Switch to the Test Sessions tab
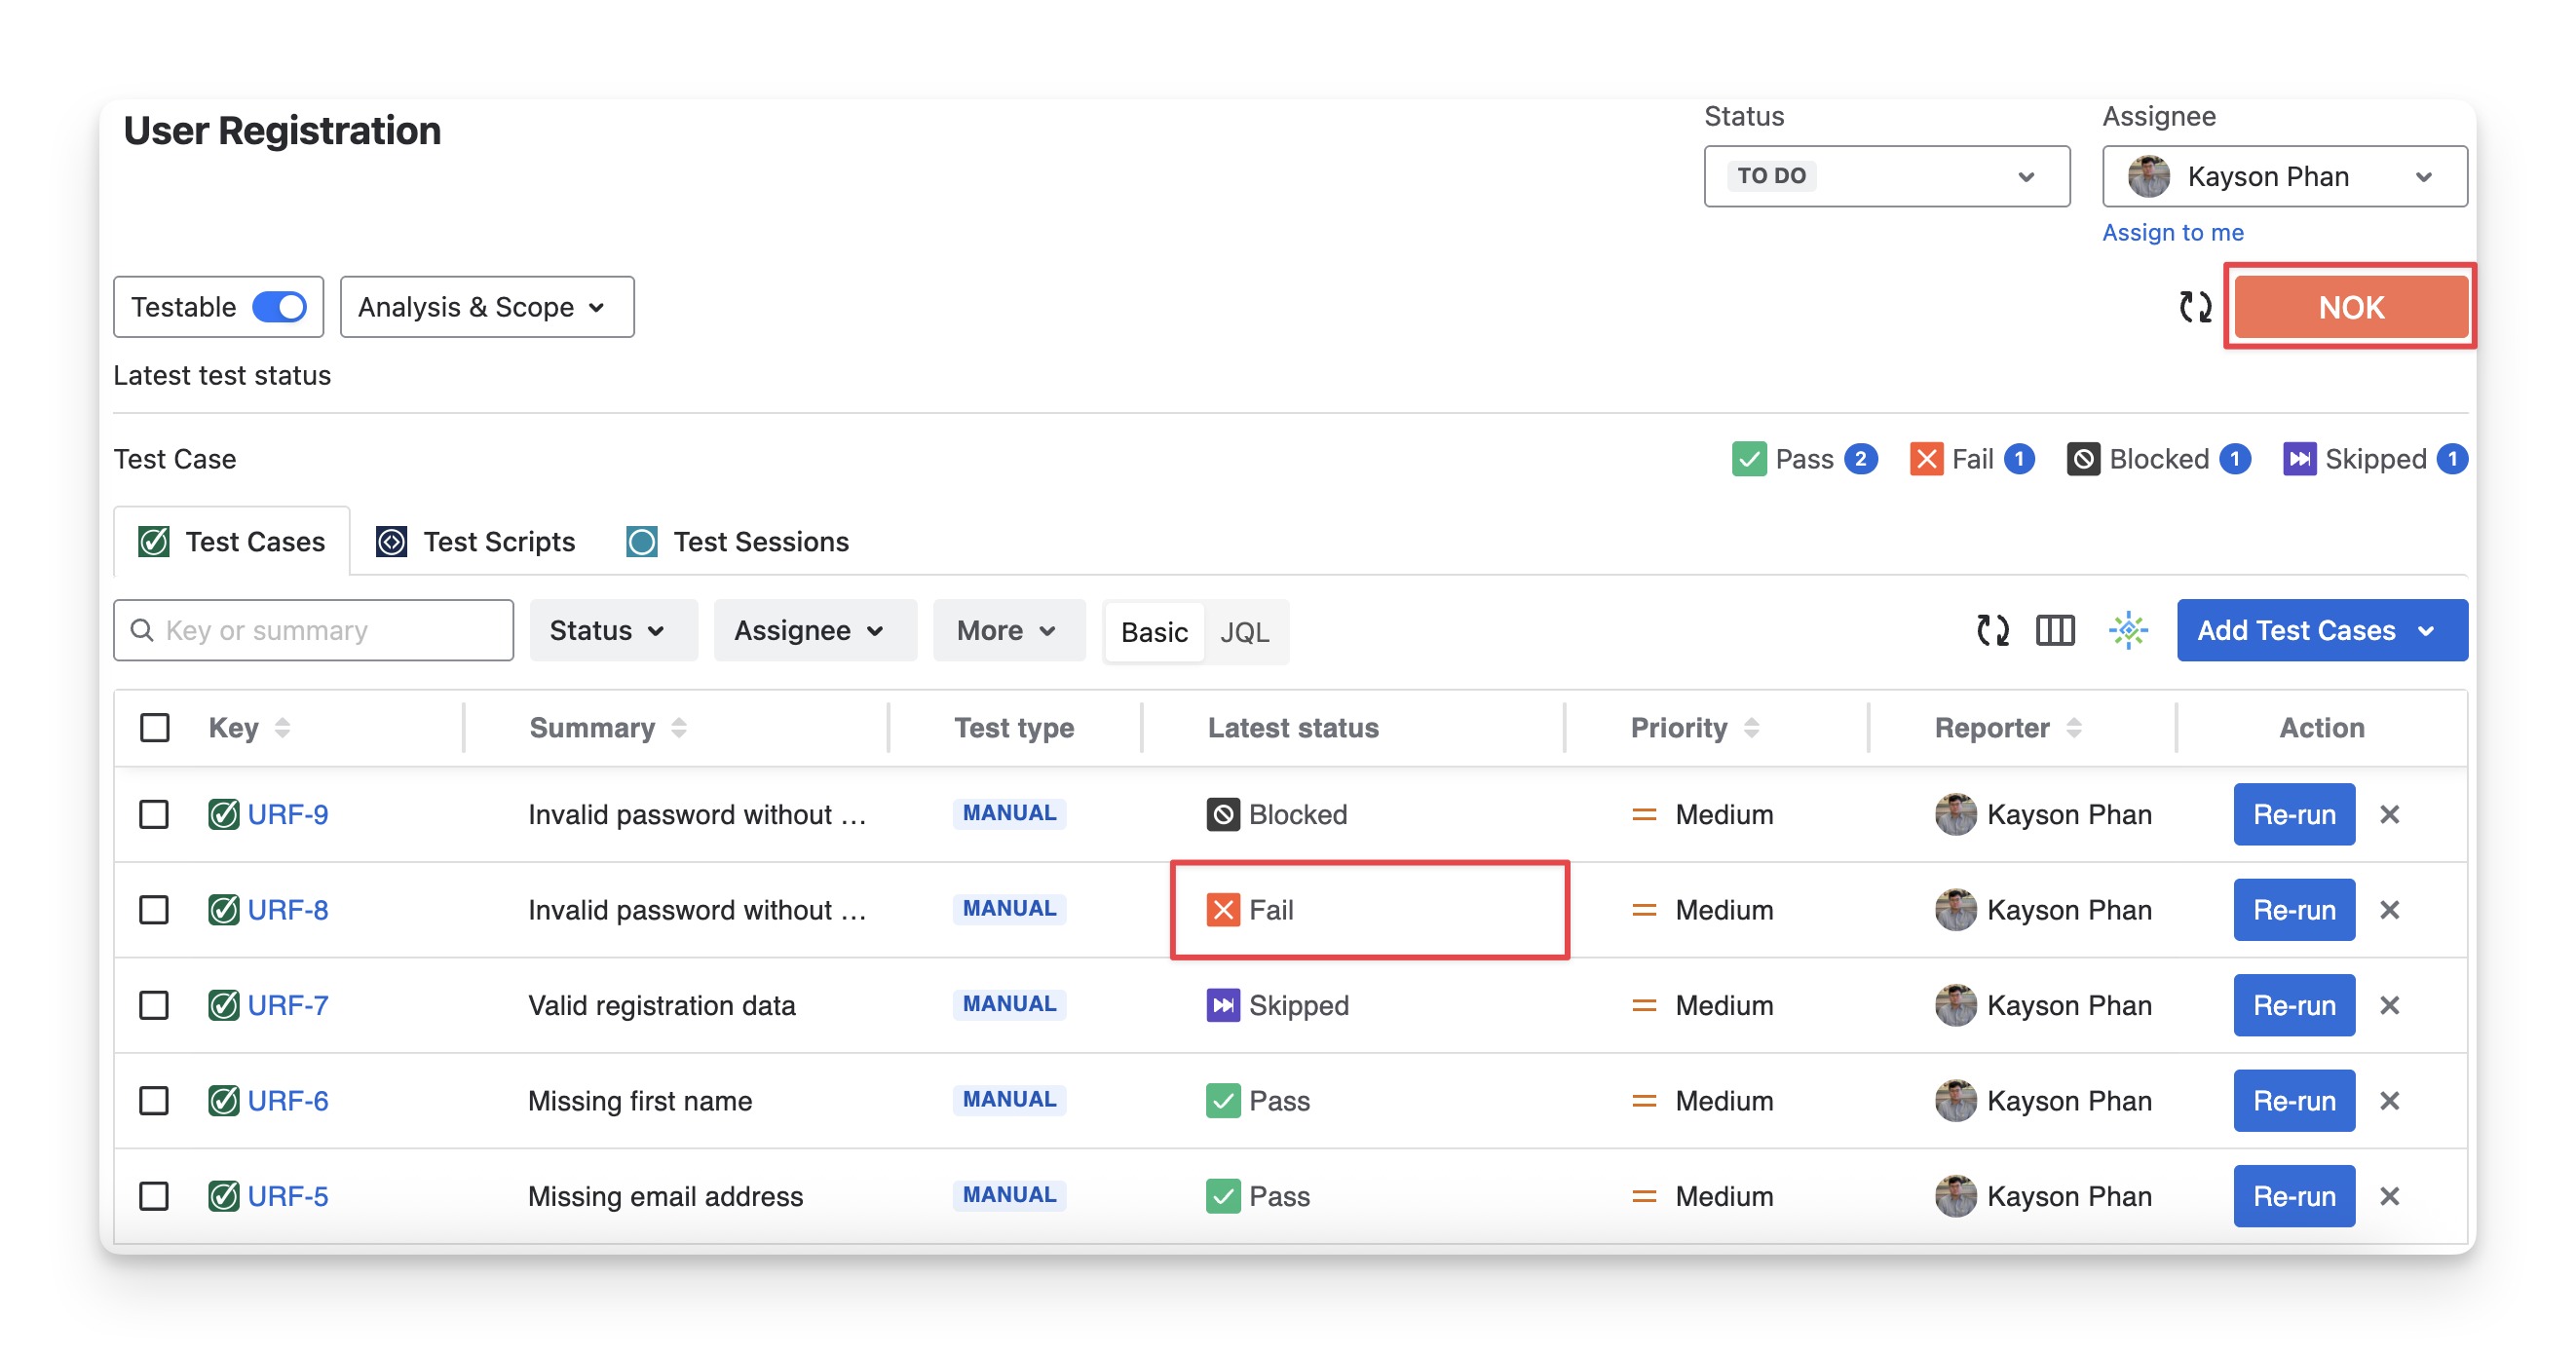 tap(738, 541)
